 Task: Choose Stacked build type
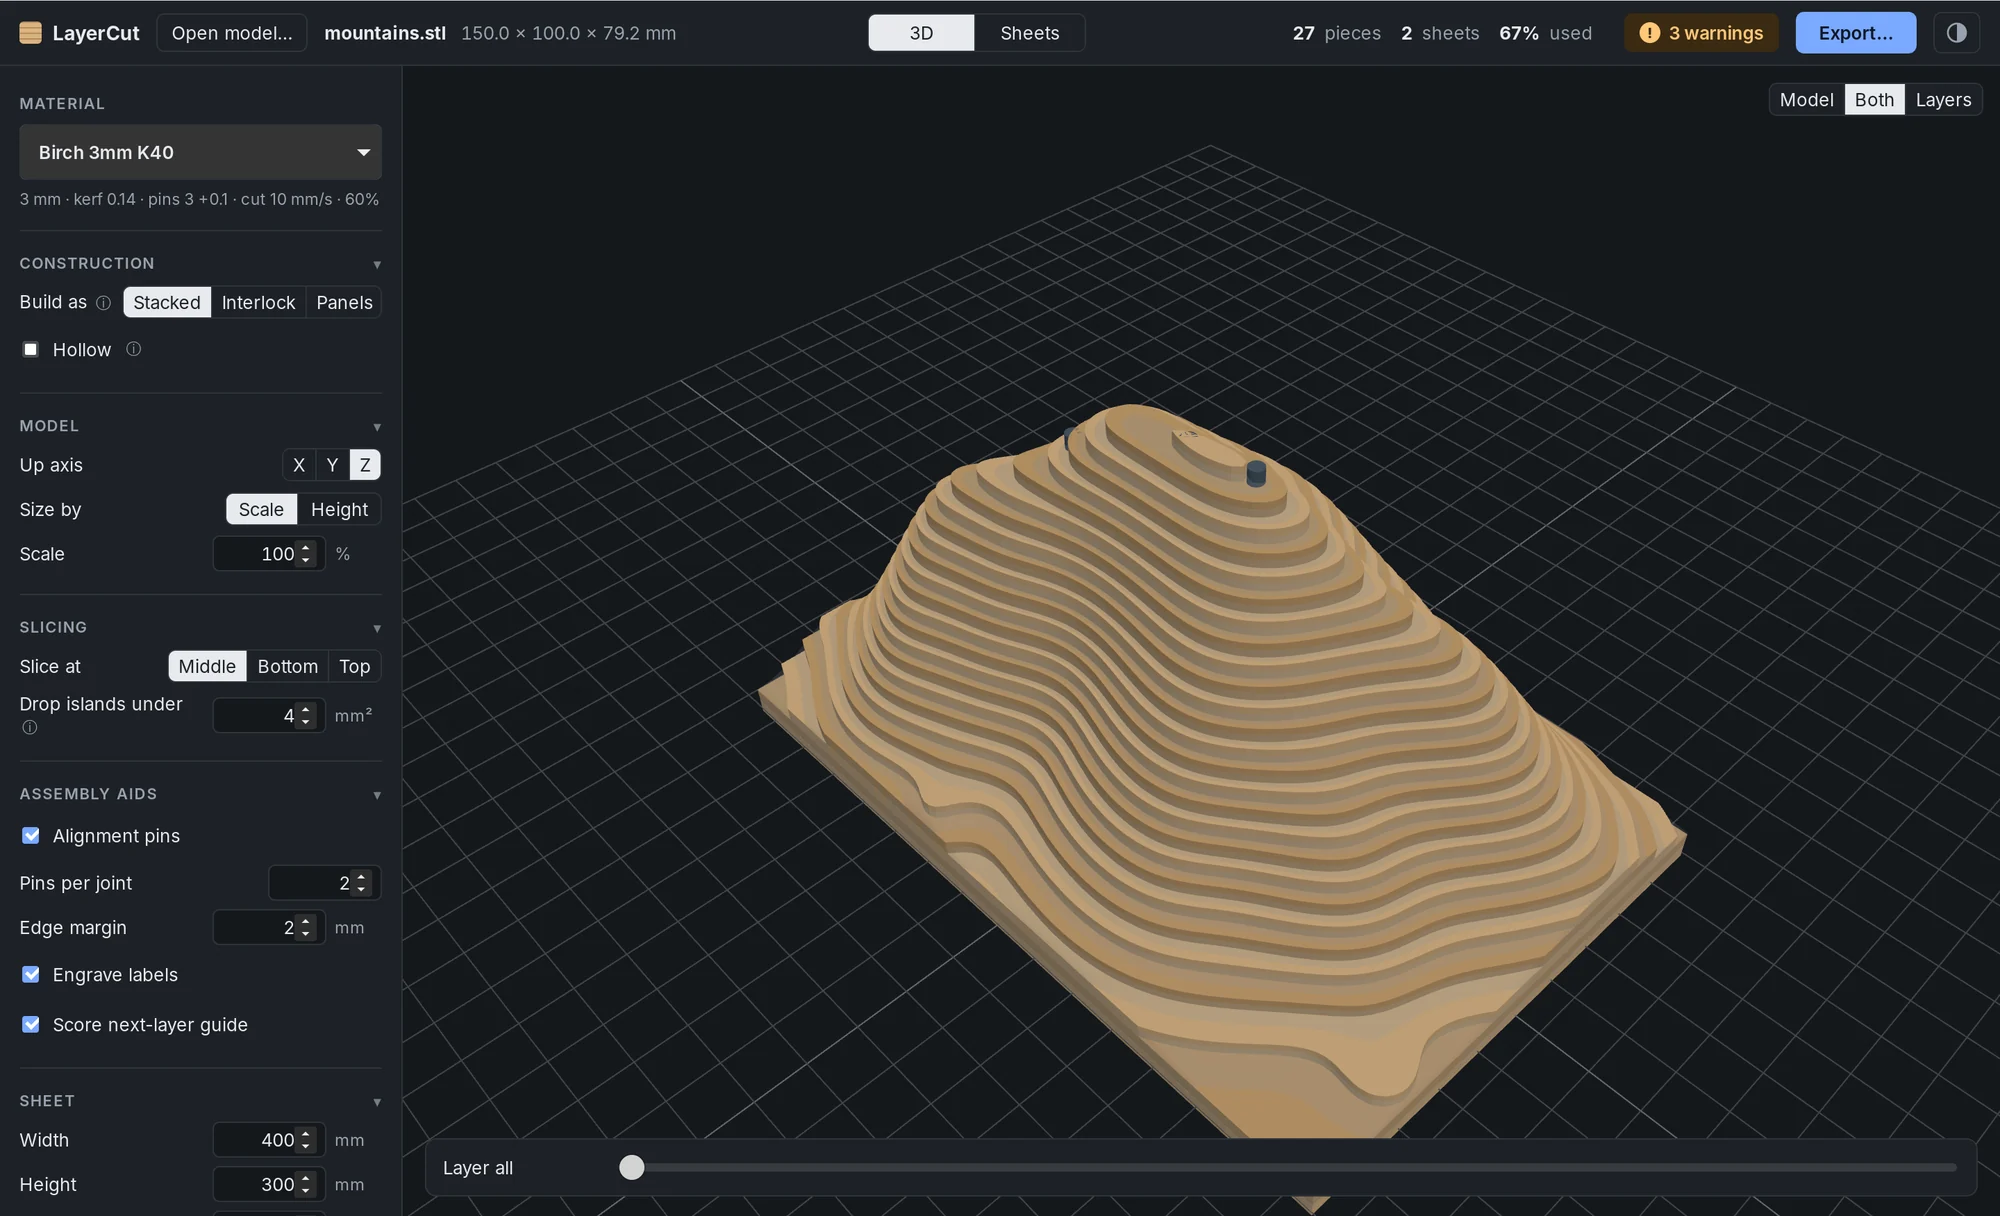click(167, 303)
